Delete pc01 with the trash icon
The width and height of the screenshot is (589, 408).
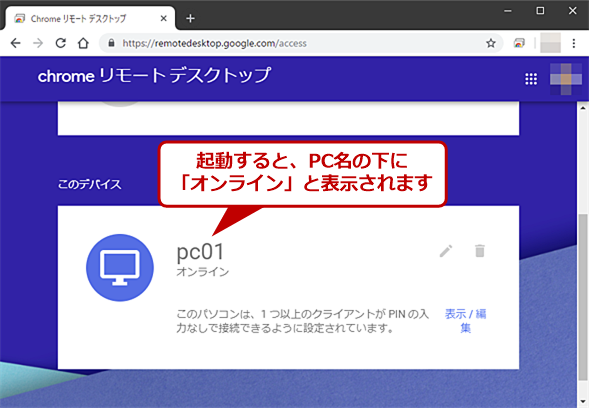point(480,251)
